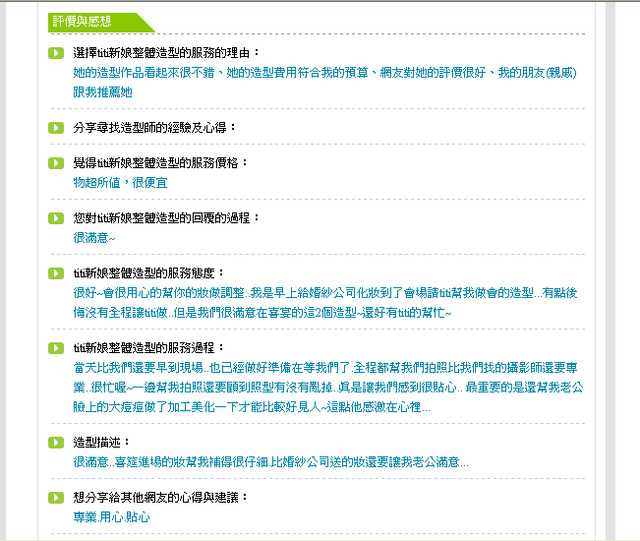This screenshot has height=541, width=640.
Task: Select heading titi新娘整體造型的服務態度
Action: pyautogui.click(x=149, y=273)
